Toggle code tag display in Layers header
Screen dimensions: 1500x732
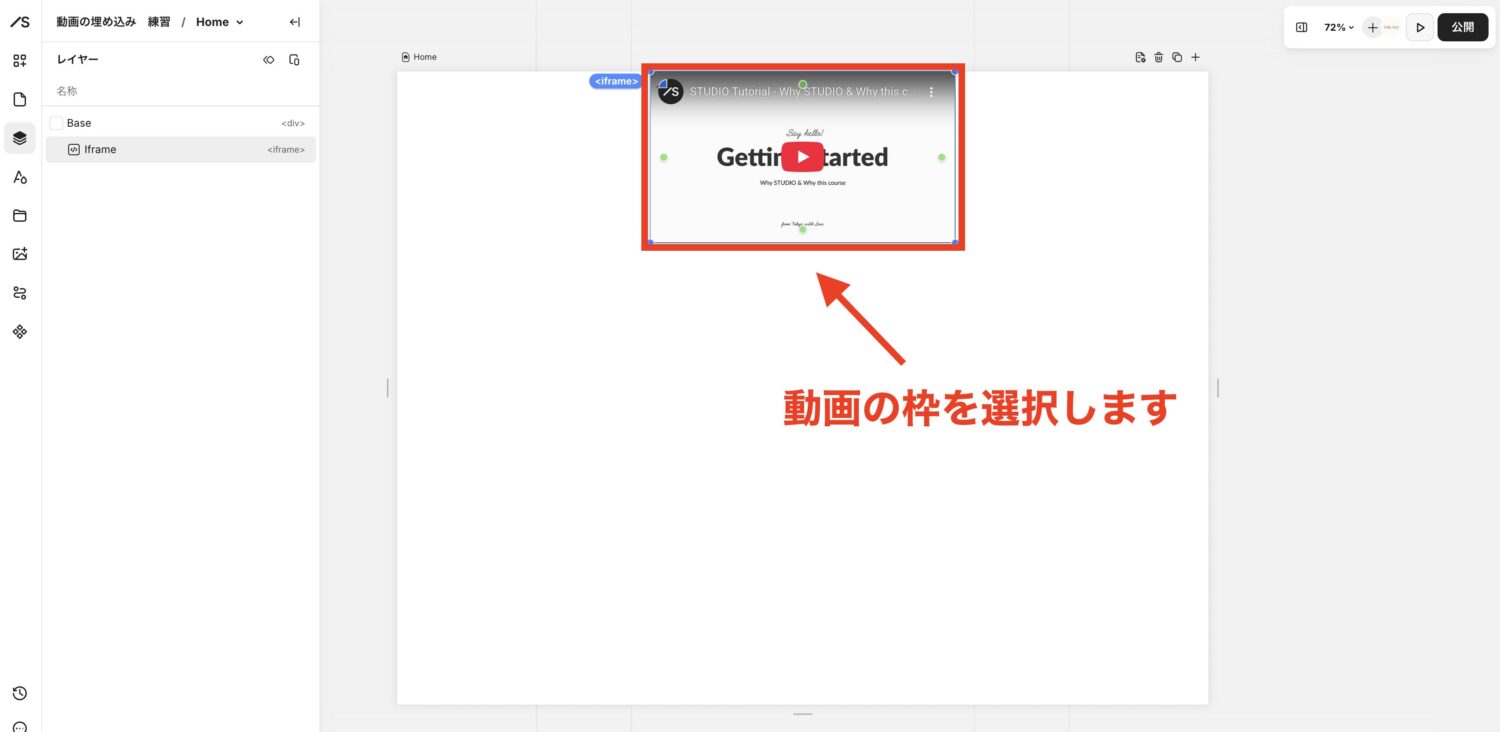(268, 60)
